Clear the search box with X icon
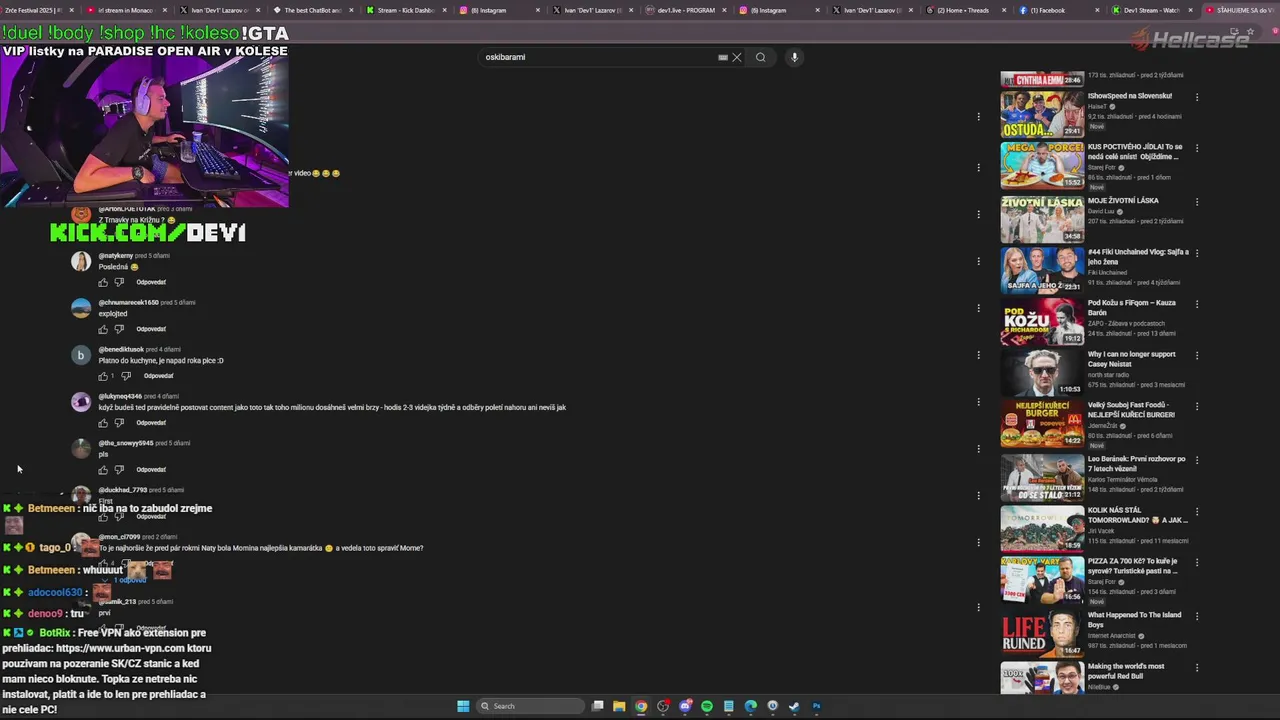This screenshot has height=720, width=1280. (x=737, y=57)
